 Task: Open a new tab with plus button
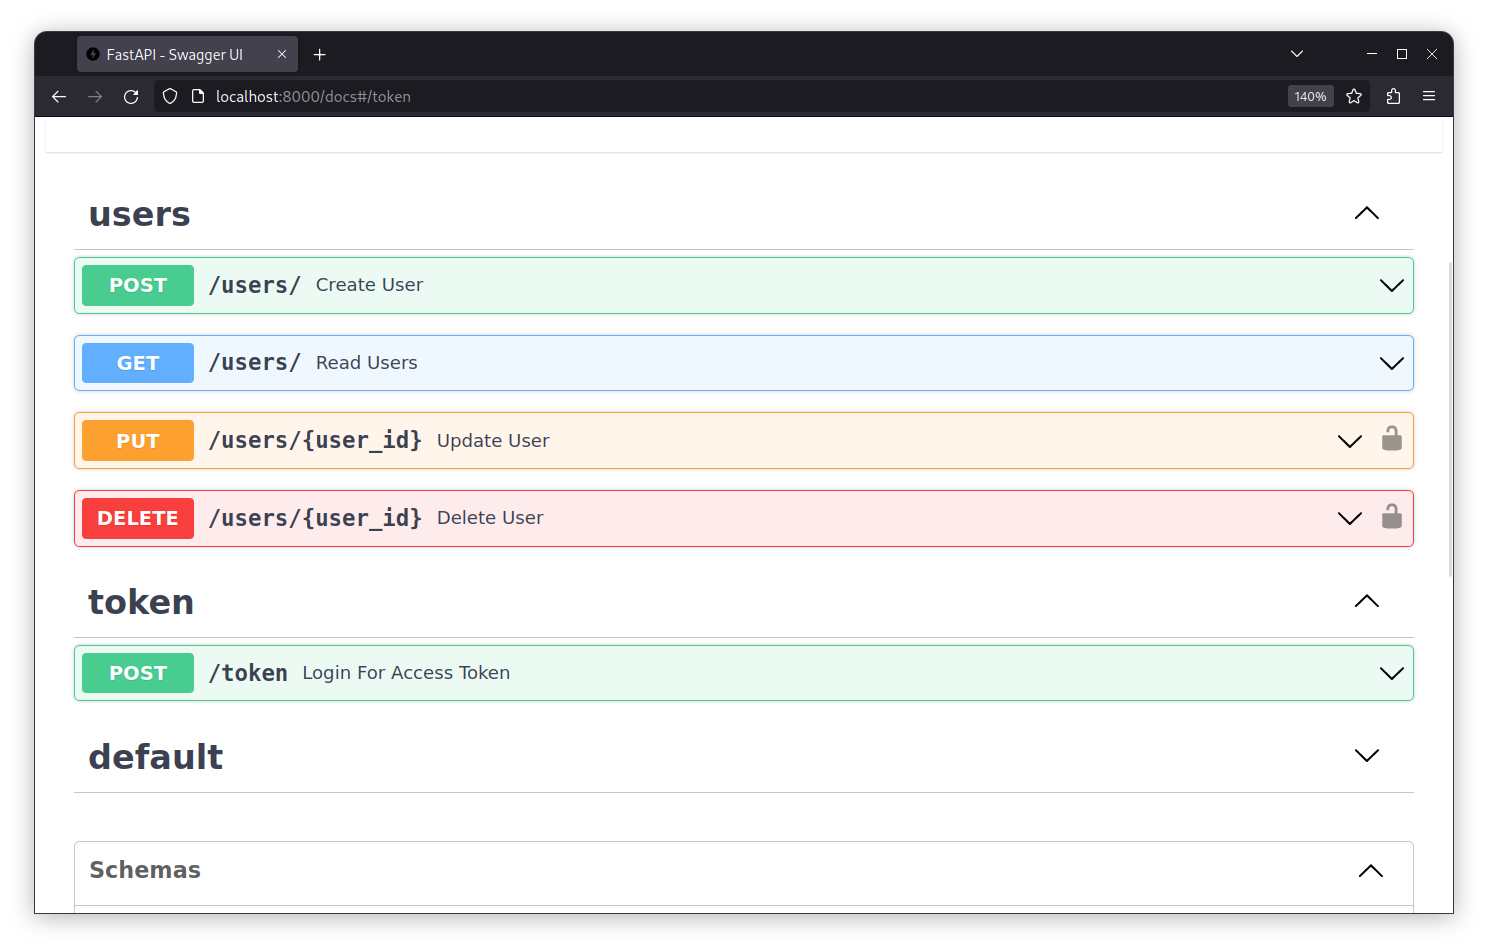(320, 55)
